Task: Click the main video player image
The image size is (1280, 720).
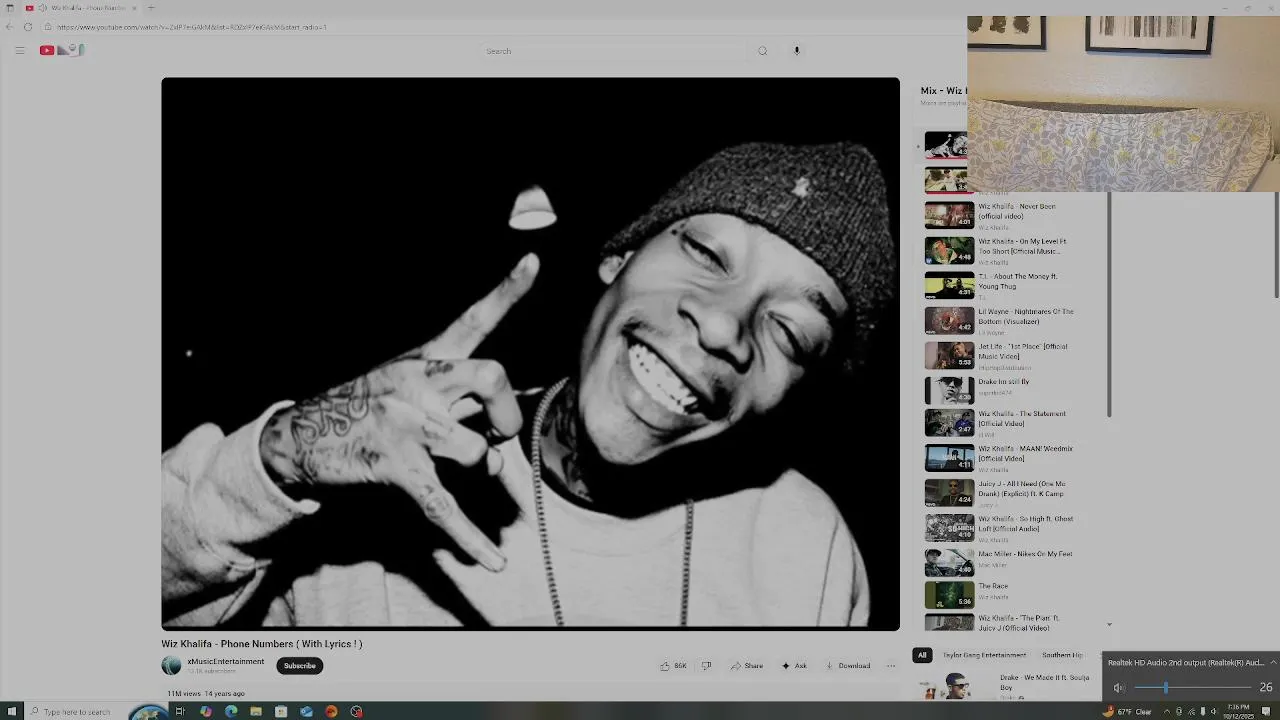Action: click(x=530, y=353)
